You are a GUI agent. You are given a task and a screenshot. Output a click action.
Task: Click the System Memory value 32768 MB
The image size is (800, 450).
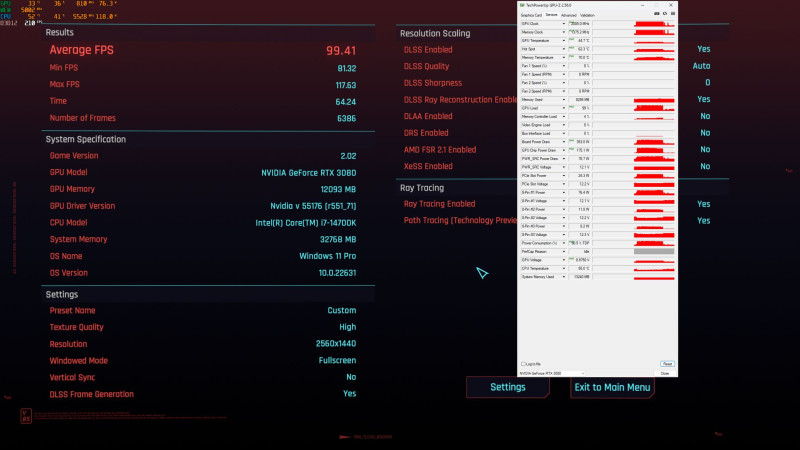pyautogui.click(x=338, y=239)
